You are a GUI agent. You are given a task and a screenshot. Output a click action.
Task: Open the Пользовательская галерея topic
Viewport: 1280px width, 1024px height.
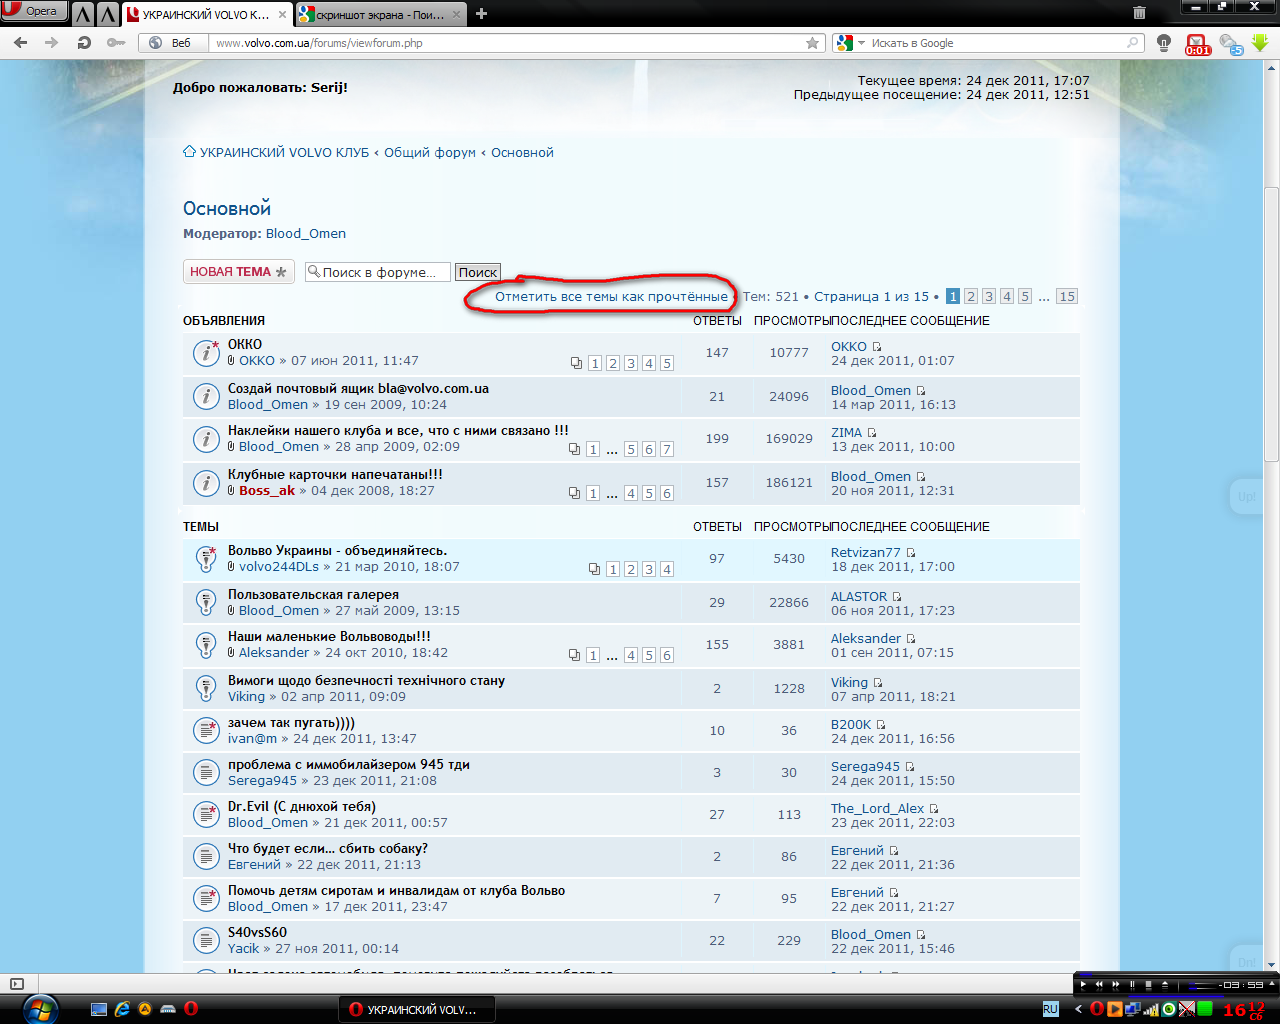pos(313,595)
